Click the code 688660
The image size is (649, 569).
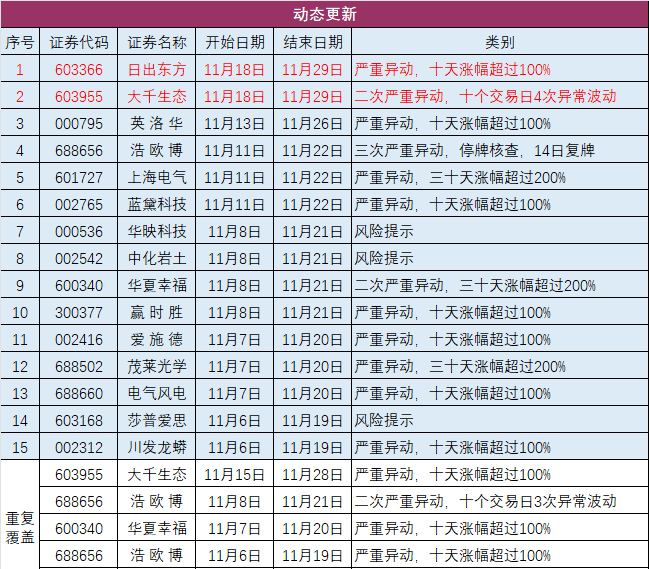(79, 394)
